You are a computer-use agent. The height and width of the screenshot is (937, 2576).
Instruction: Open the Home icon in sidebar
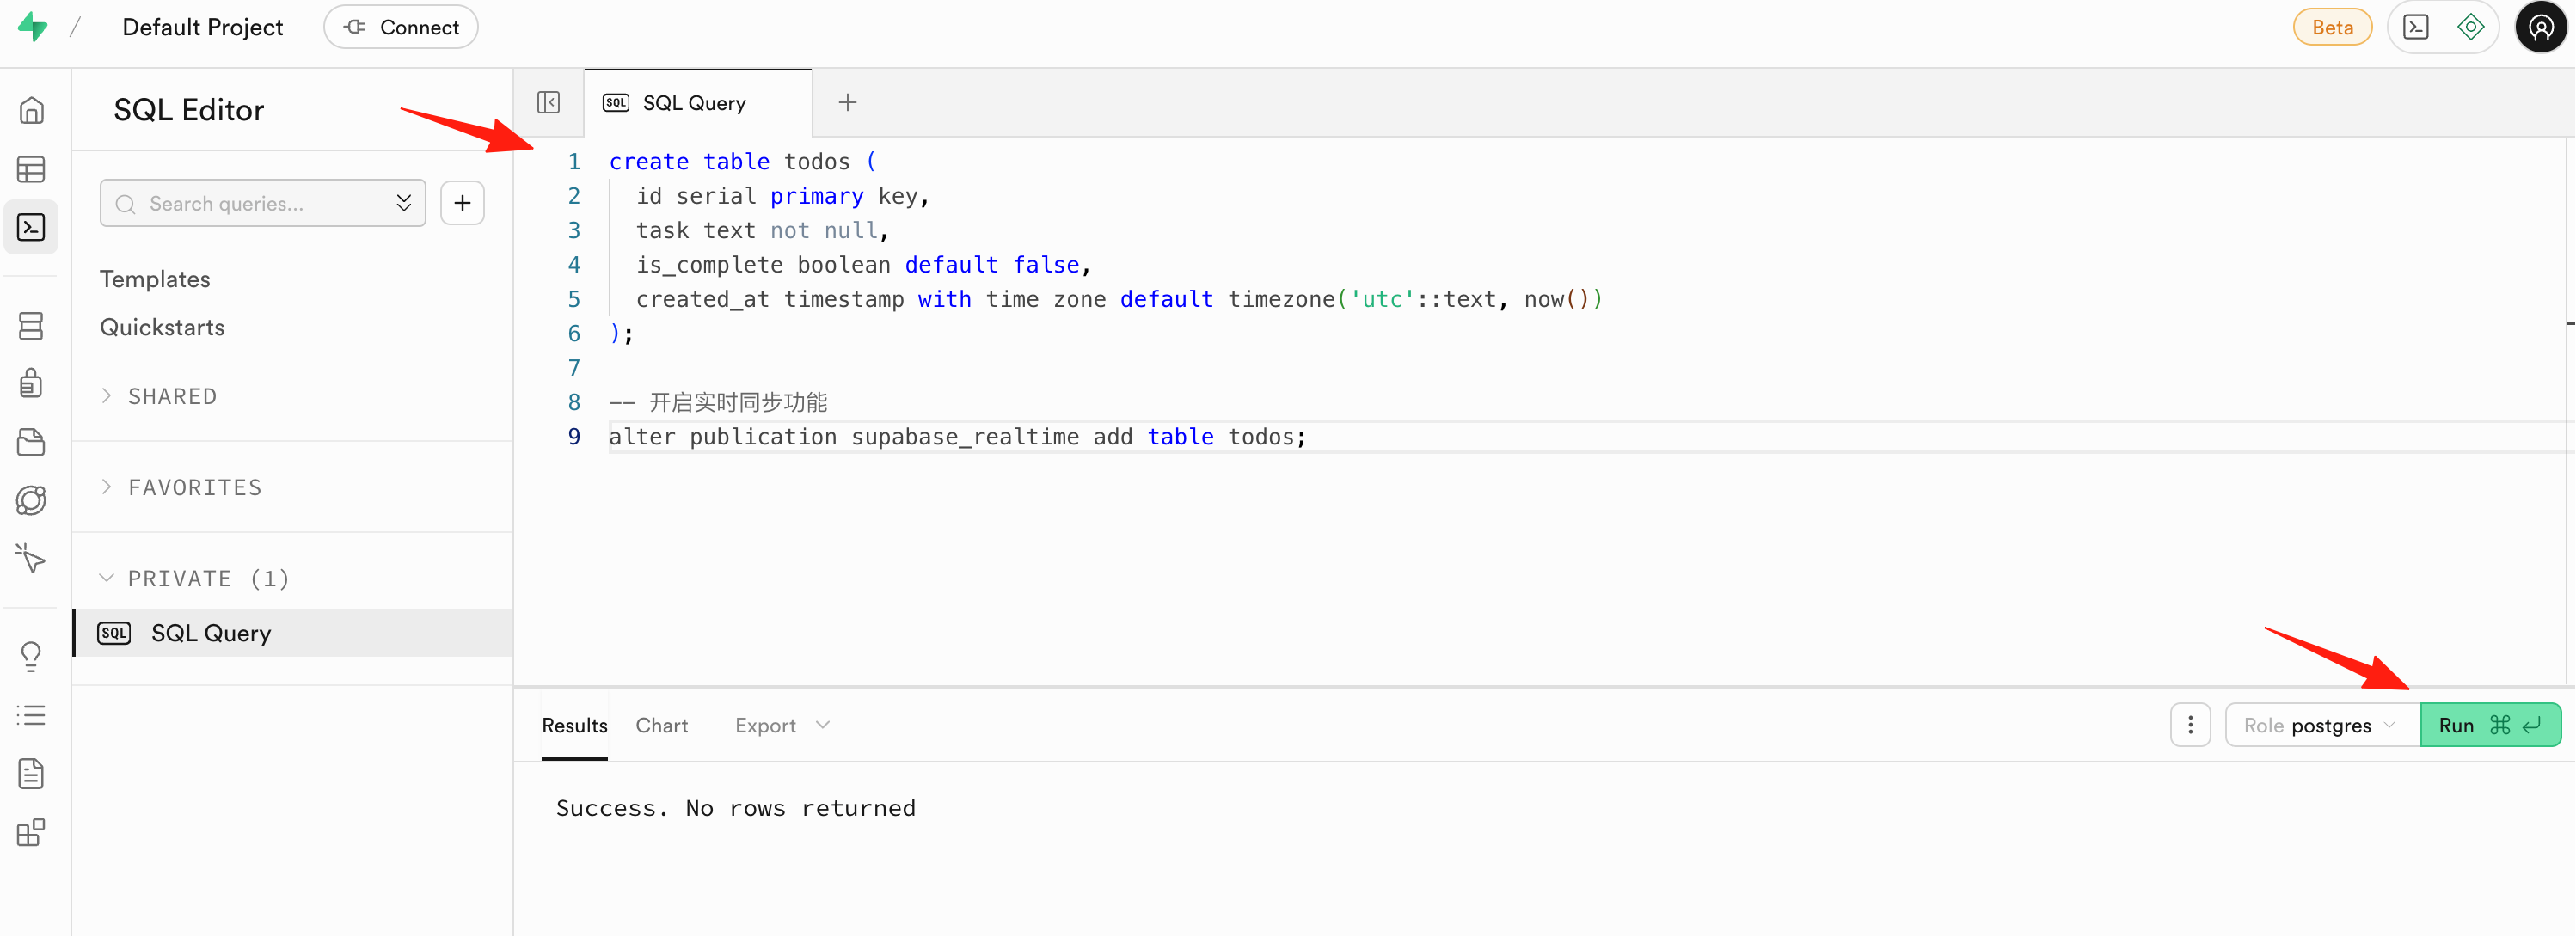tap(32, 110)
